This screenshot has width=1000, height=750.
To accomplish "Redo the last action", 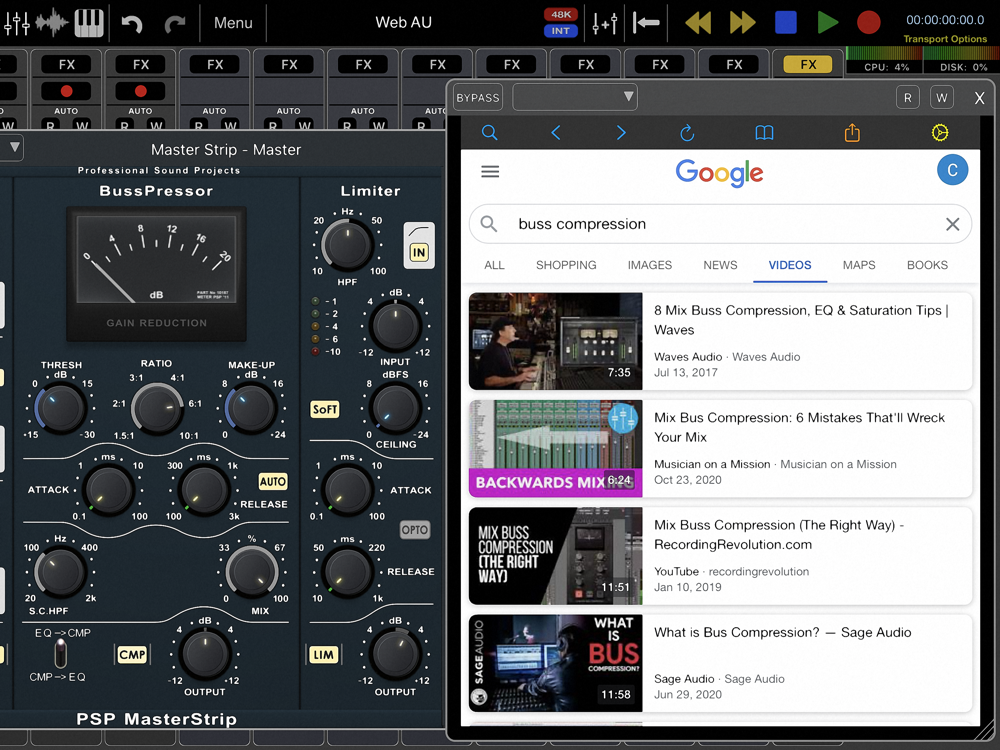I will 174,24.
